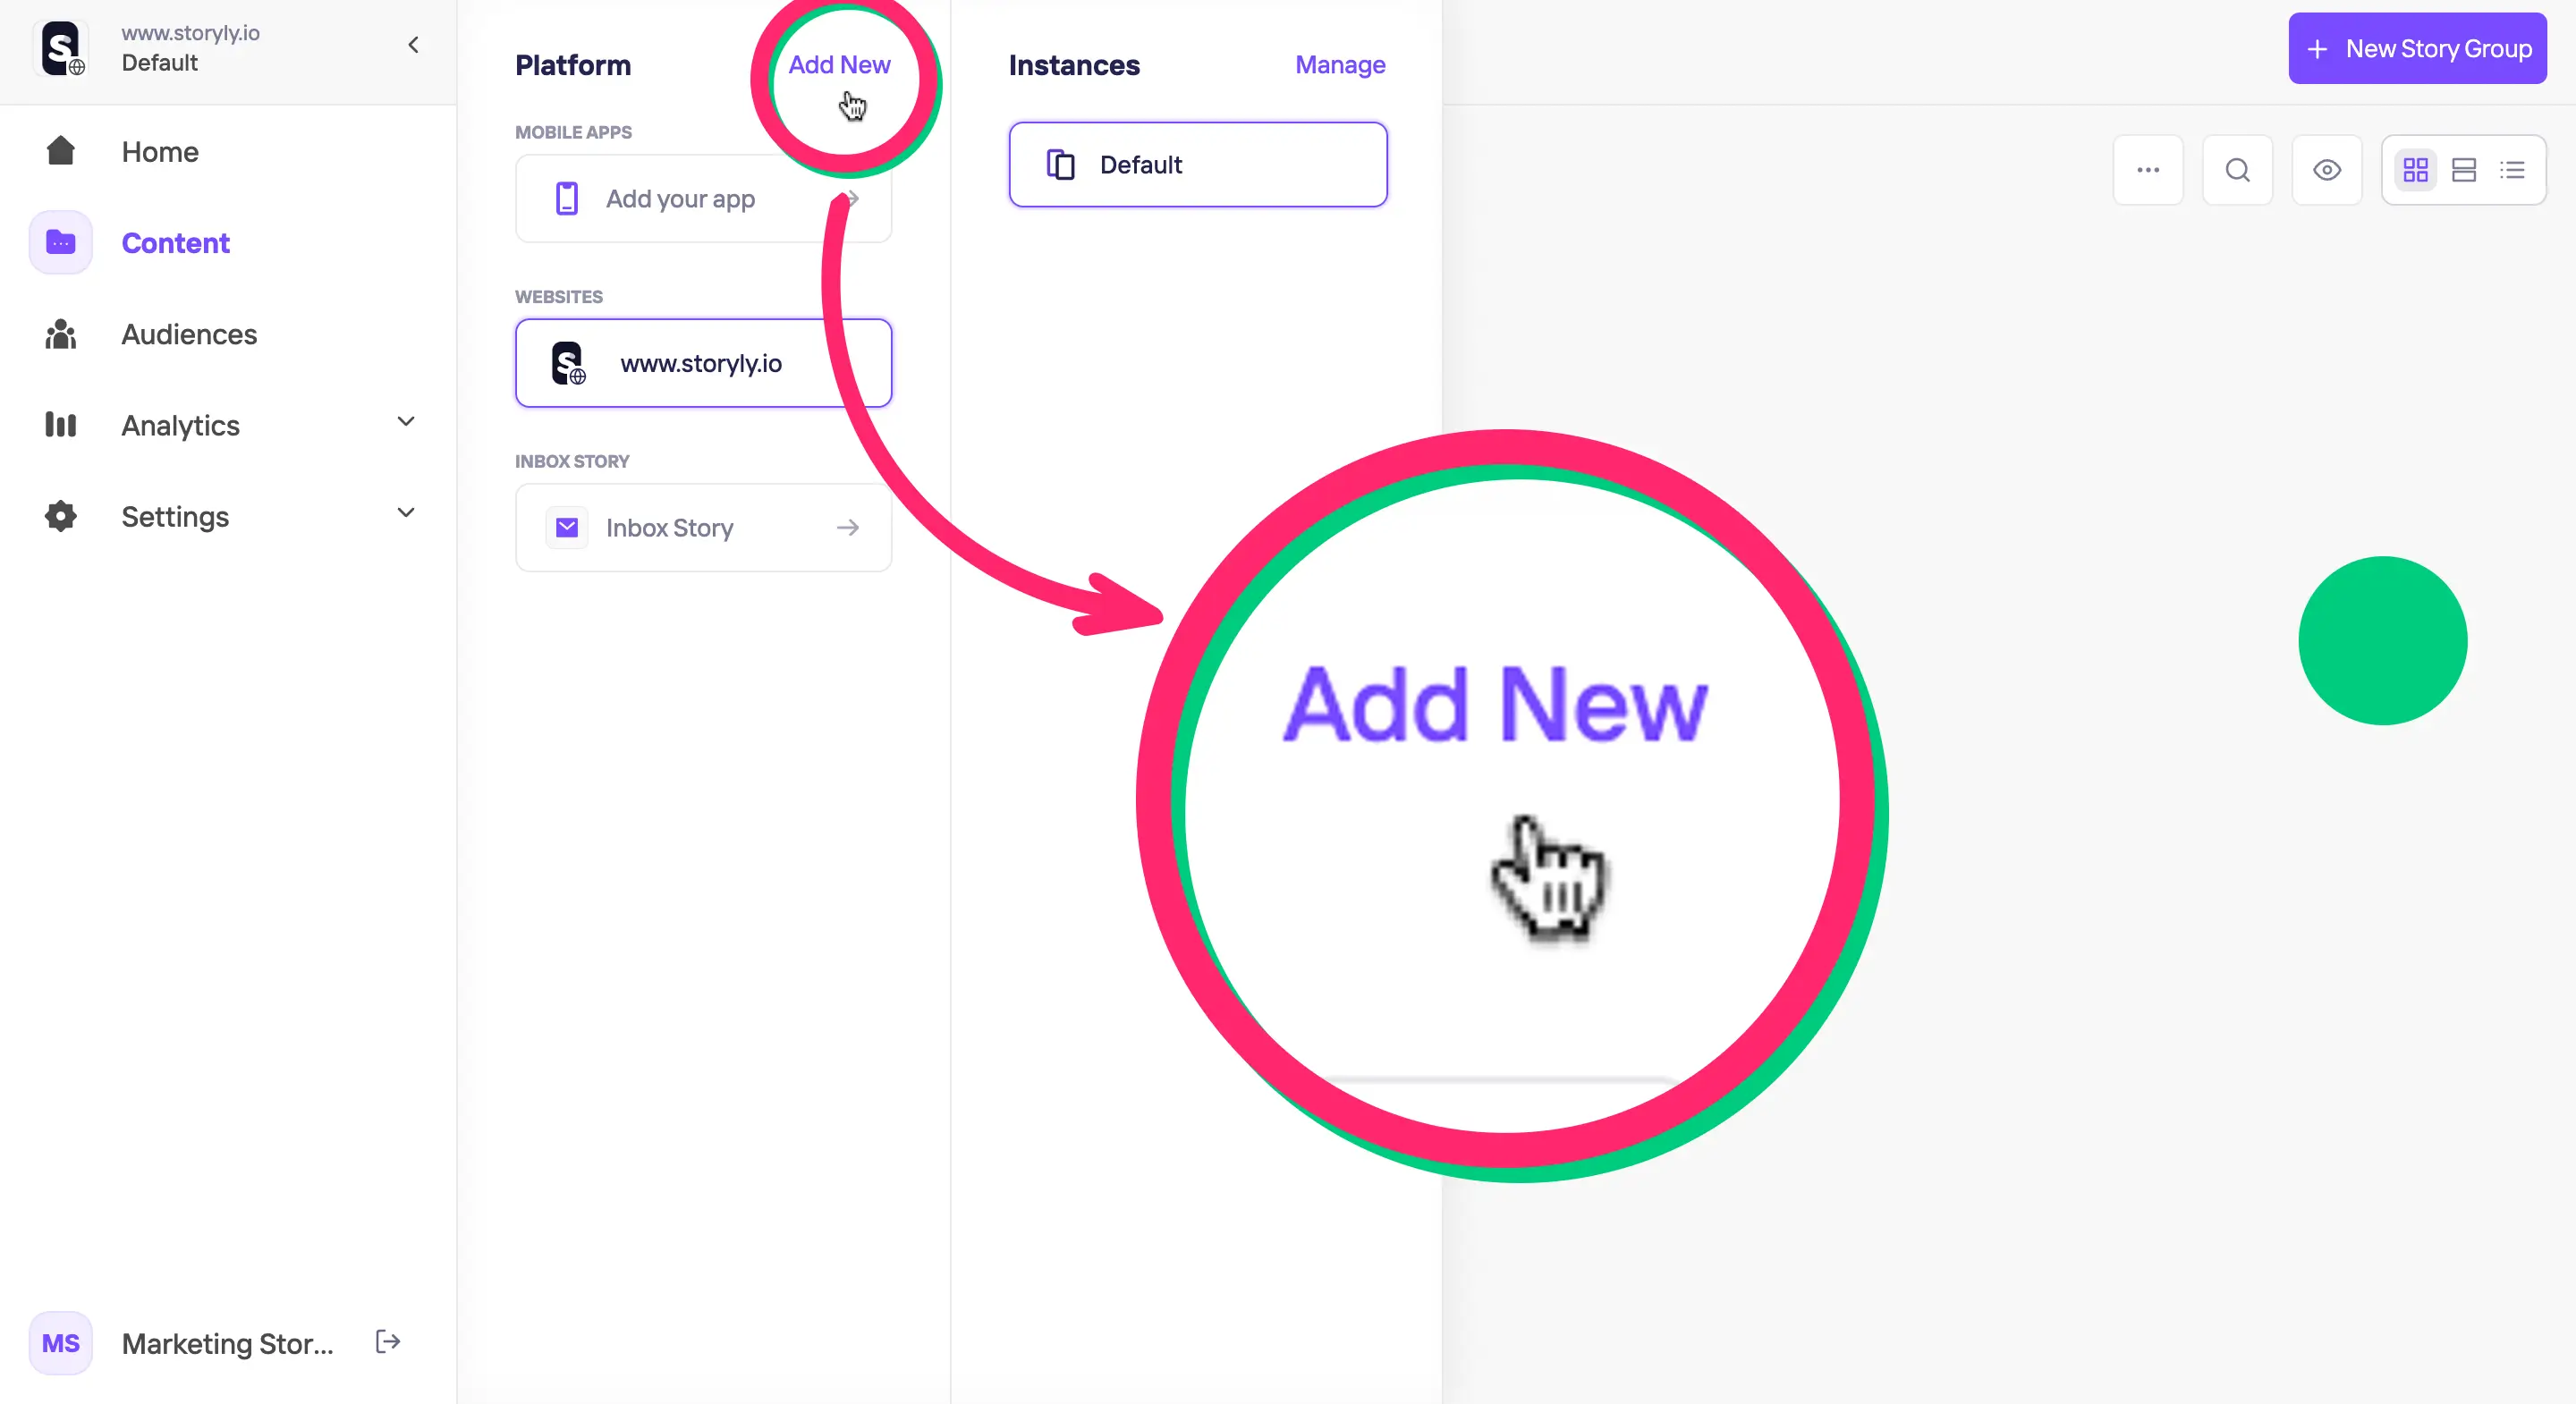Click the eye visibility icon
Image resolution: width=2576 pixels, height=1404 pixels.
pyautogui.click(x=2327, y=169)
